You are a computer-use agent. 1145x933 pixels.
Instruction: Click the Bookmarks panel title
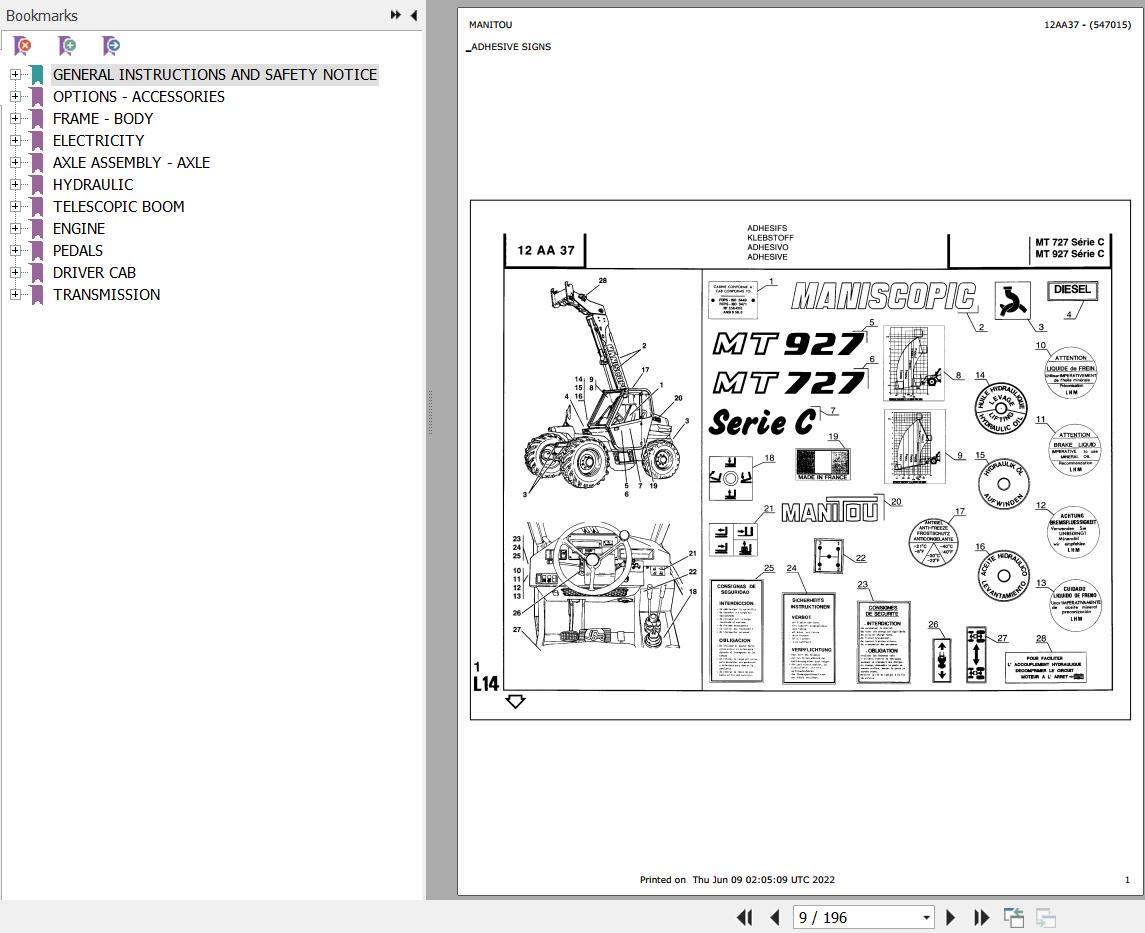point(42,15)
